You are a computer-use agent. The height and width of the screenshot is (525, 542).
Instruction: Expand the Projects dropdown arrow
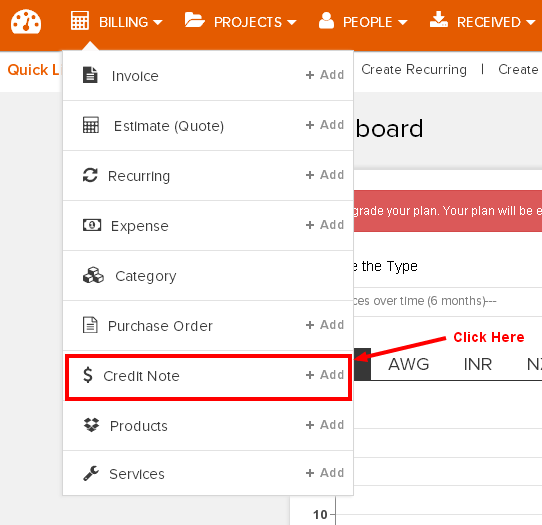(292, 23)
